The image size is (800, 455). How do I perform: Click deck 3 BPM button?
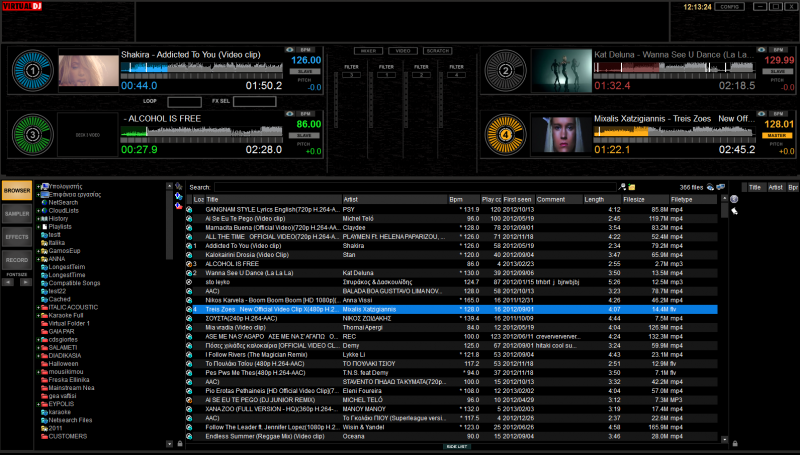click(x=306, y=114)
